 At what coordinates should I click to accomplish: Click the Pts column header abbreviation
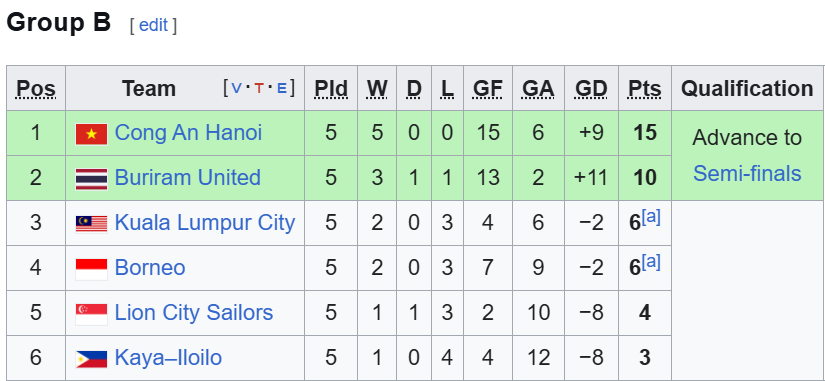click(645, 89)
